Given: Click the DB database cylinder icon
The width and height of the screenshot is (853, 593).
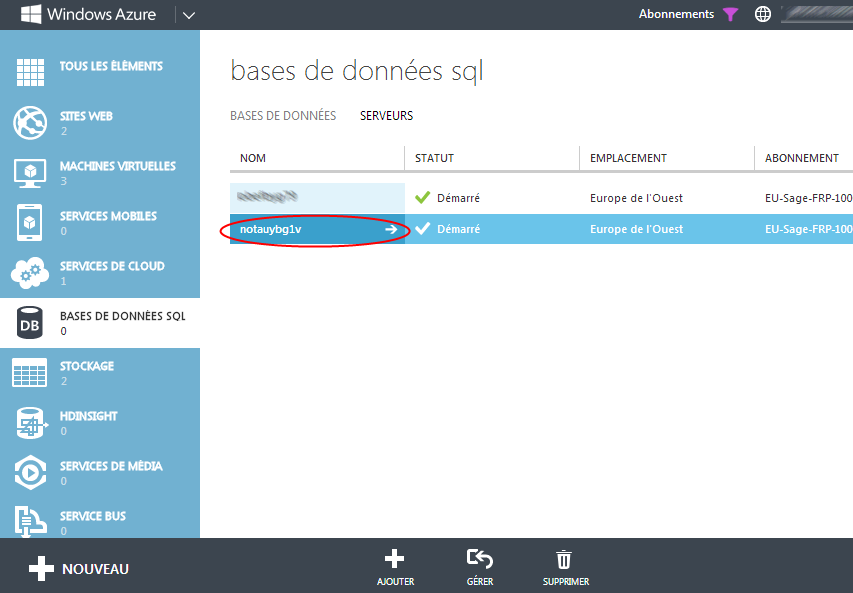Looking at the screenshot, I should pos(30,323).
